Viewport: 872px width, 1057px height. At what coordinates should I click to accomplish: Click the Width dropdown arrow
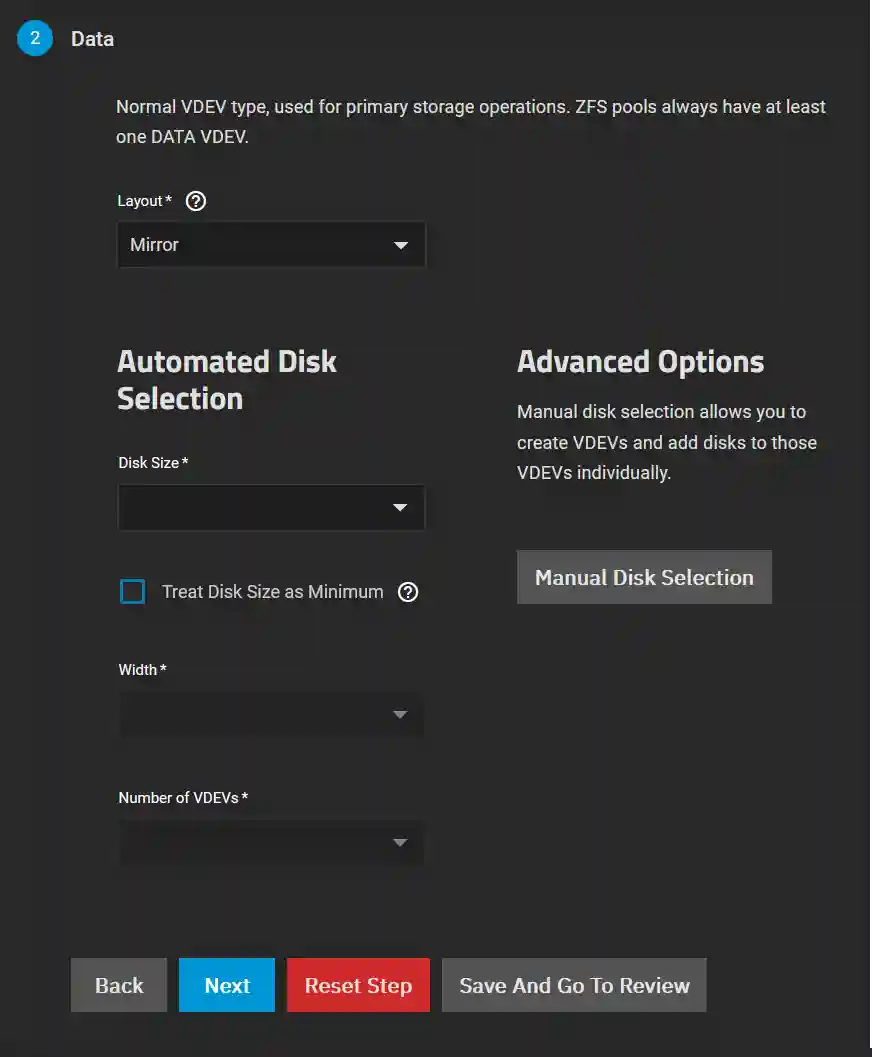(400, 714)
